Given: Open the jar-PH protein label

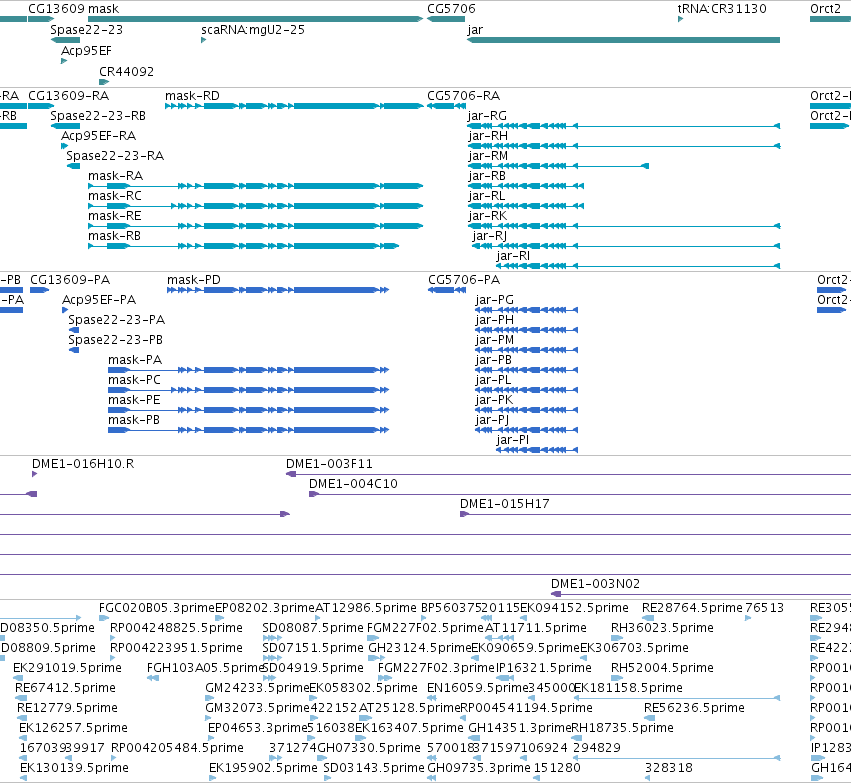Looking at the screenshot, I should pyautogui.click(x=494, y=320).
